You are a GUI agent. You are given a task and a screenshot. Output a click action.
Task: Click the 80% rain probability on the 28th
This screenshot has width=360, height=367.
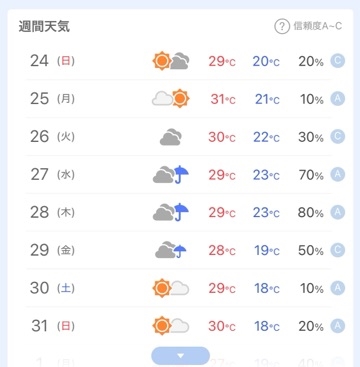pos(311,213)
